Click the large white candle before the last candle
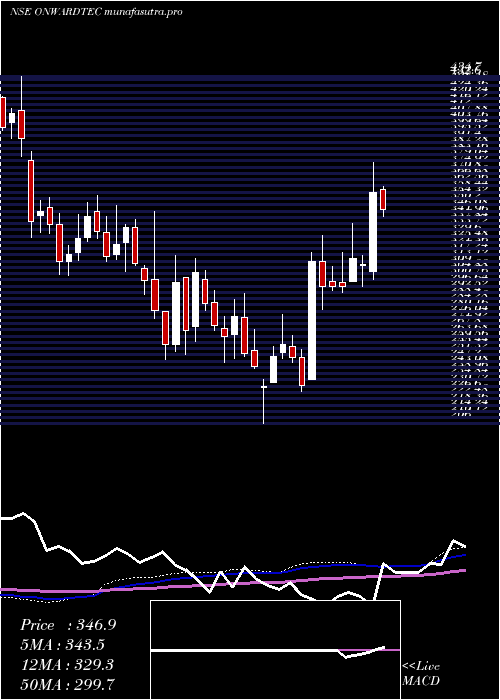 coord(372,232)
